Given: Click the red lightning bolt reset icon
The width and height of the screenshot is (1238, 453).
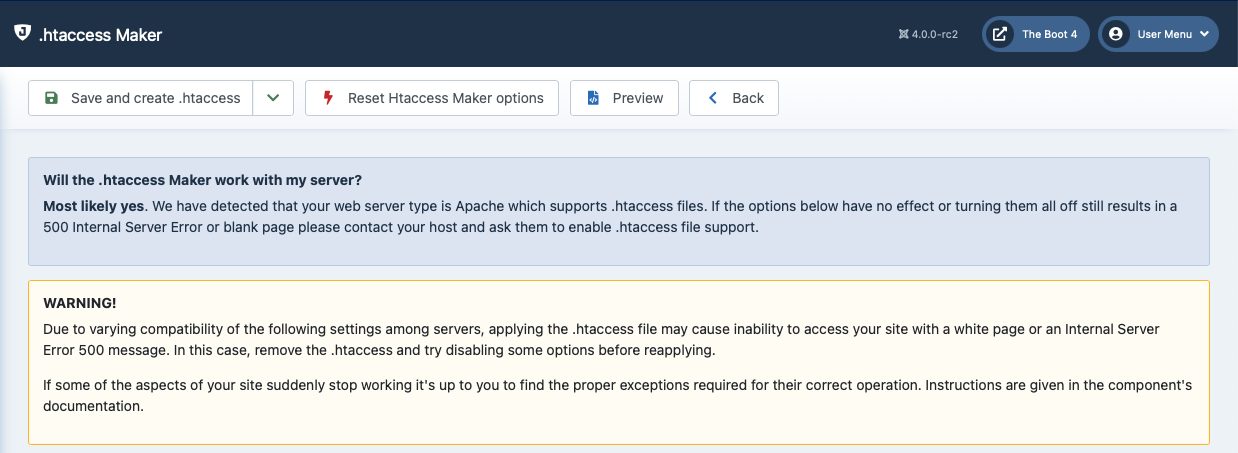Looking at the screenshot, I should pos(327,98).
